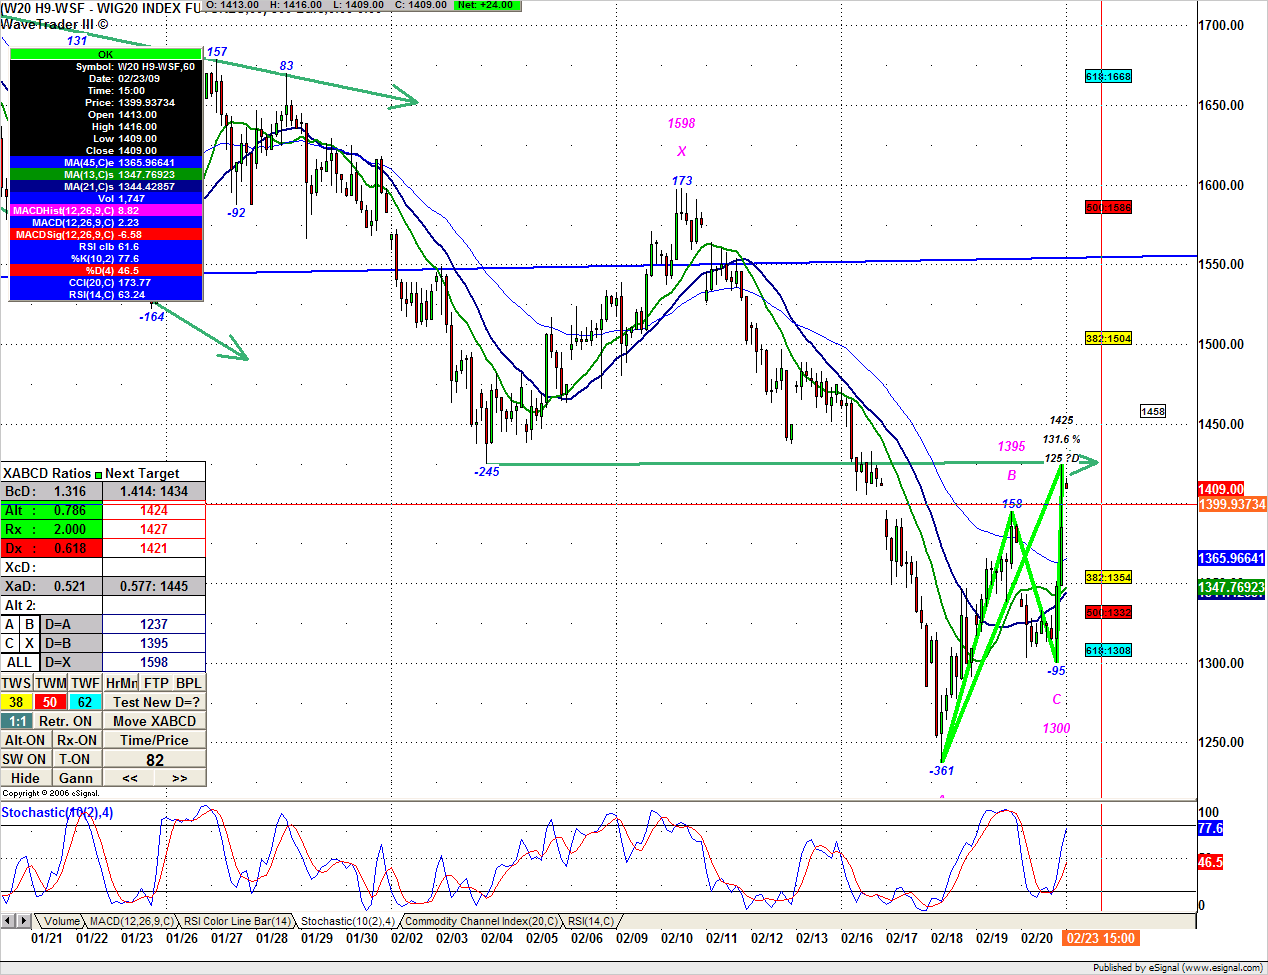
Task: Click red Dx 0.618 ratio cell
Action: pos(51,548)
